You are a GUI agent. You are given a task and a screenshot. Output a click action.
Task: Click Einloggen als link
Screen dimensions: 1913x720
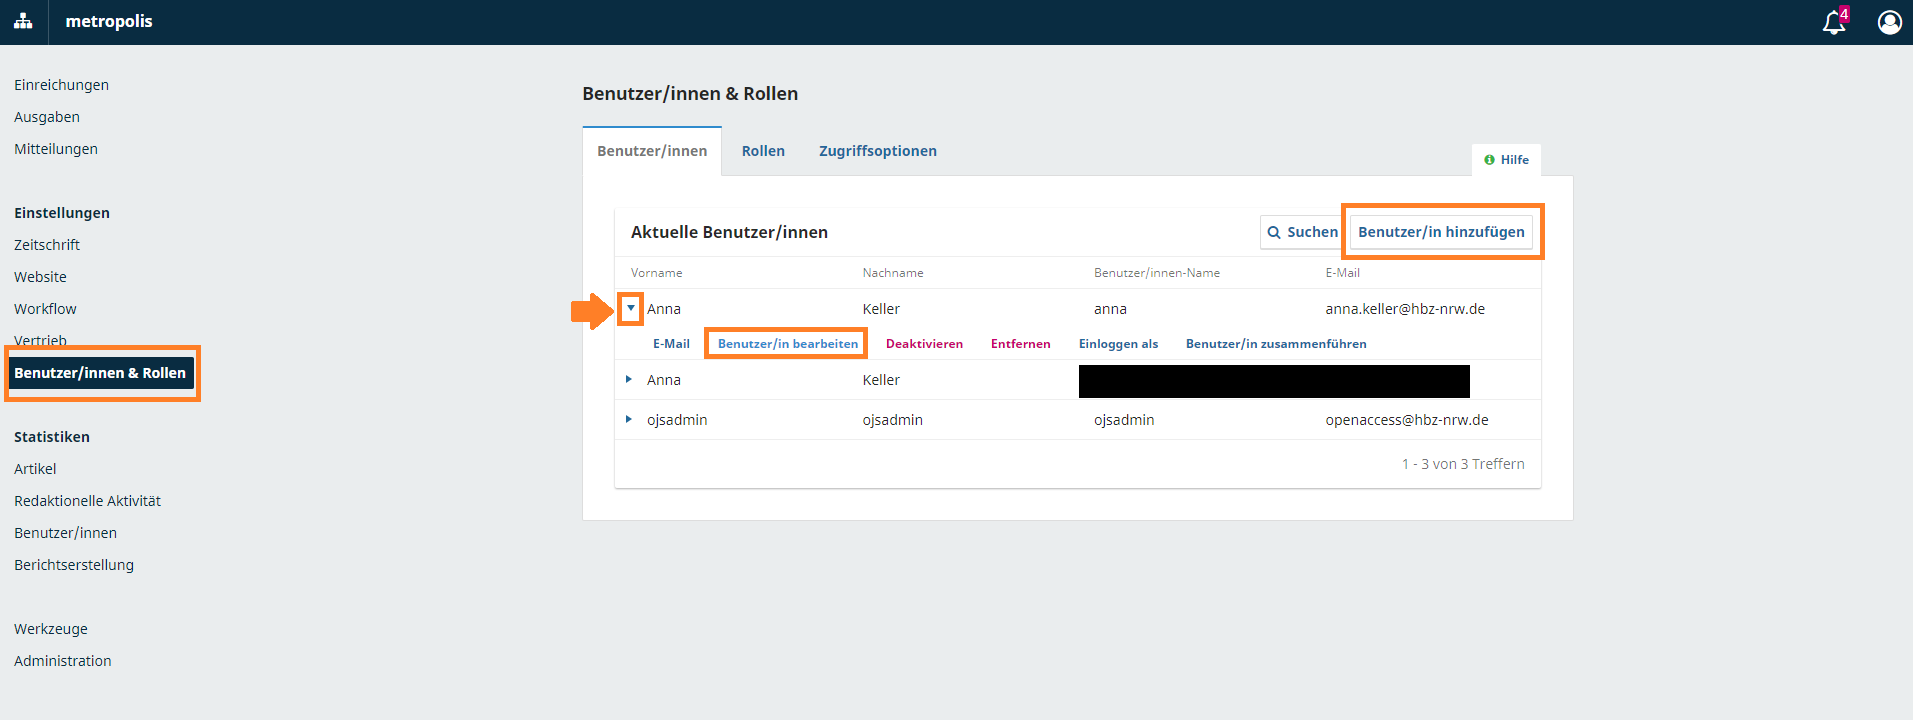[x=1118, y=344]
